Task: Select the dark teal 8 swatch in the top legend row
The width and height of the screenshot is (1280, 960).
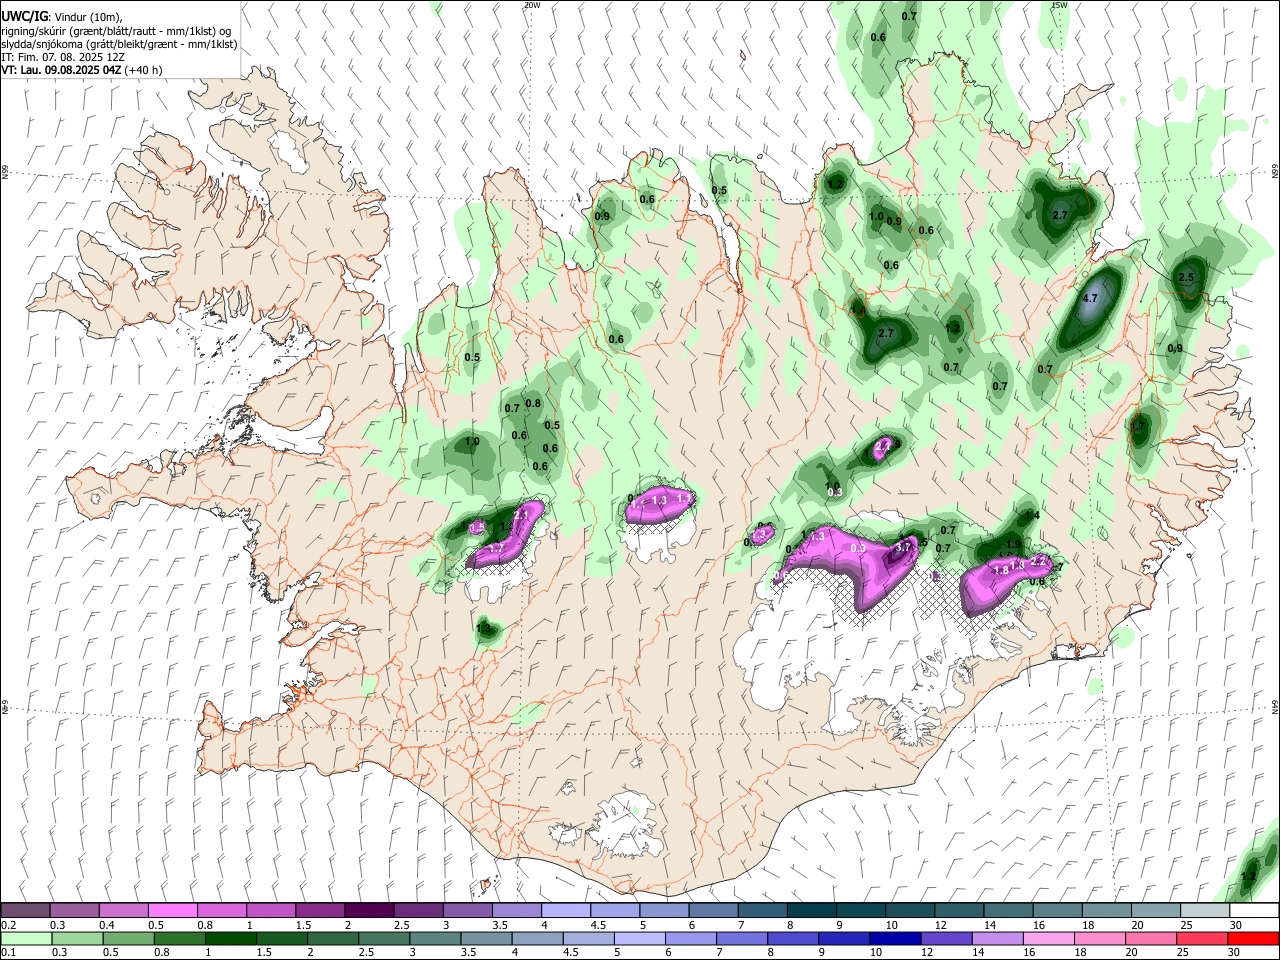Action: coord(811,910)
